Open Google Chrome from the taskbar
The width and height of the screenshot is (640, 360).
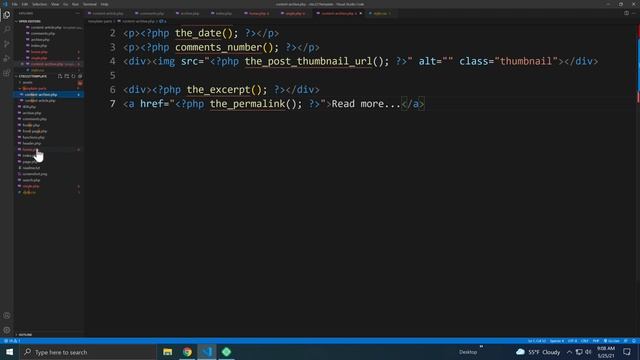[187, 352]
